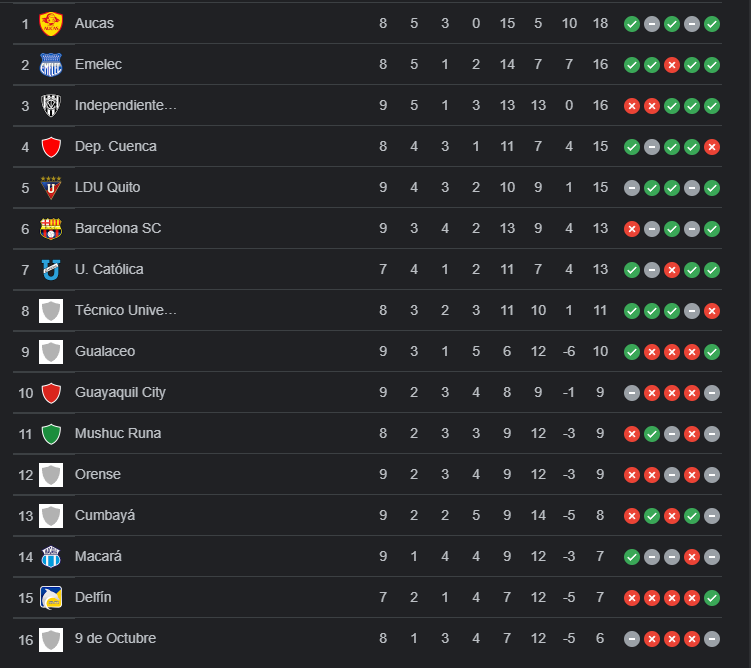Click the Delfín club logo
This screenshot has height=668, width=751.
[51, 597]
